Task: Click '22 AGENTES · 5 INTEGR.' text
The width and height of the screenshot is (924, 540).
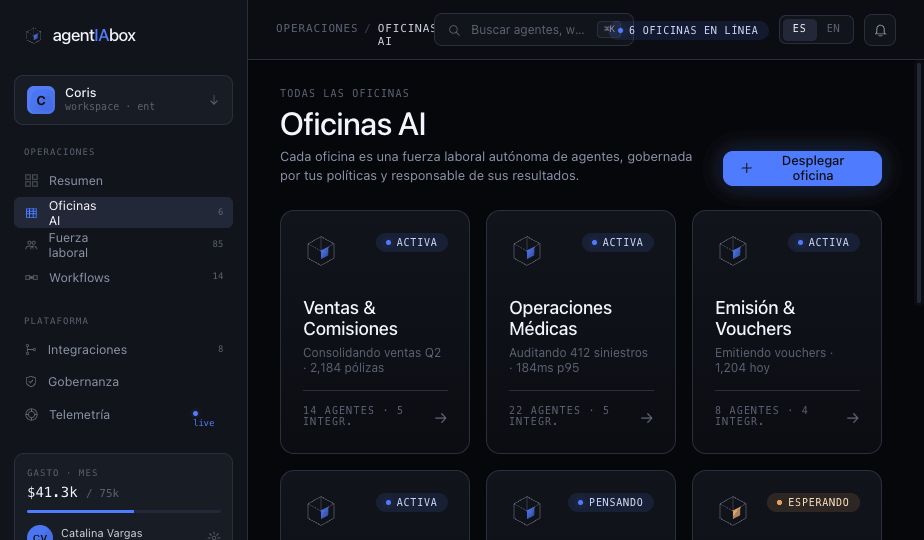Action: coord(559,416)
